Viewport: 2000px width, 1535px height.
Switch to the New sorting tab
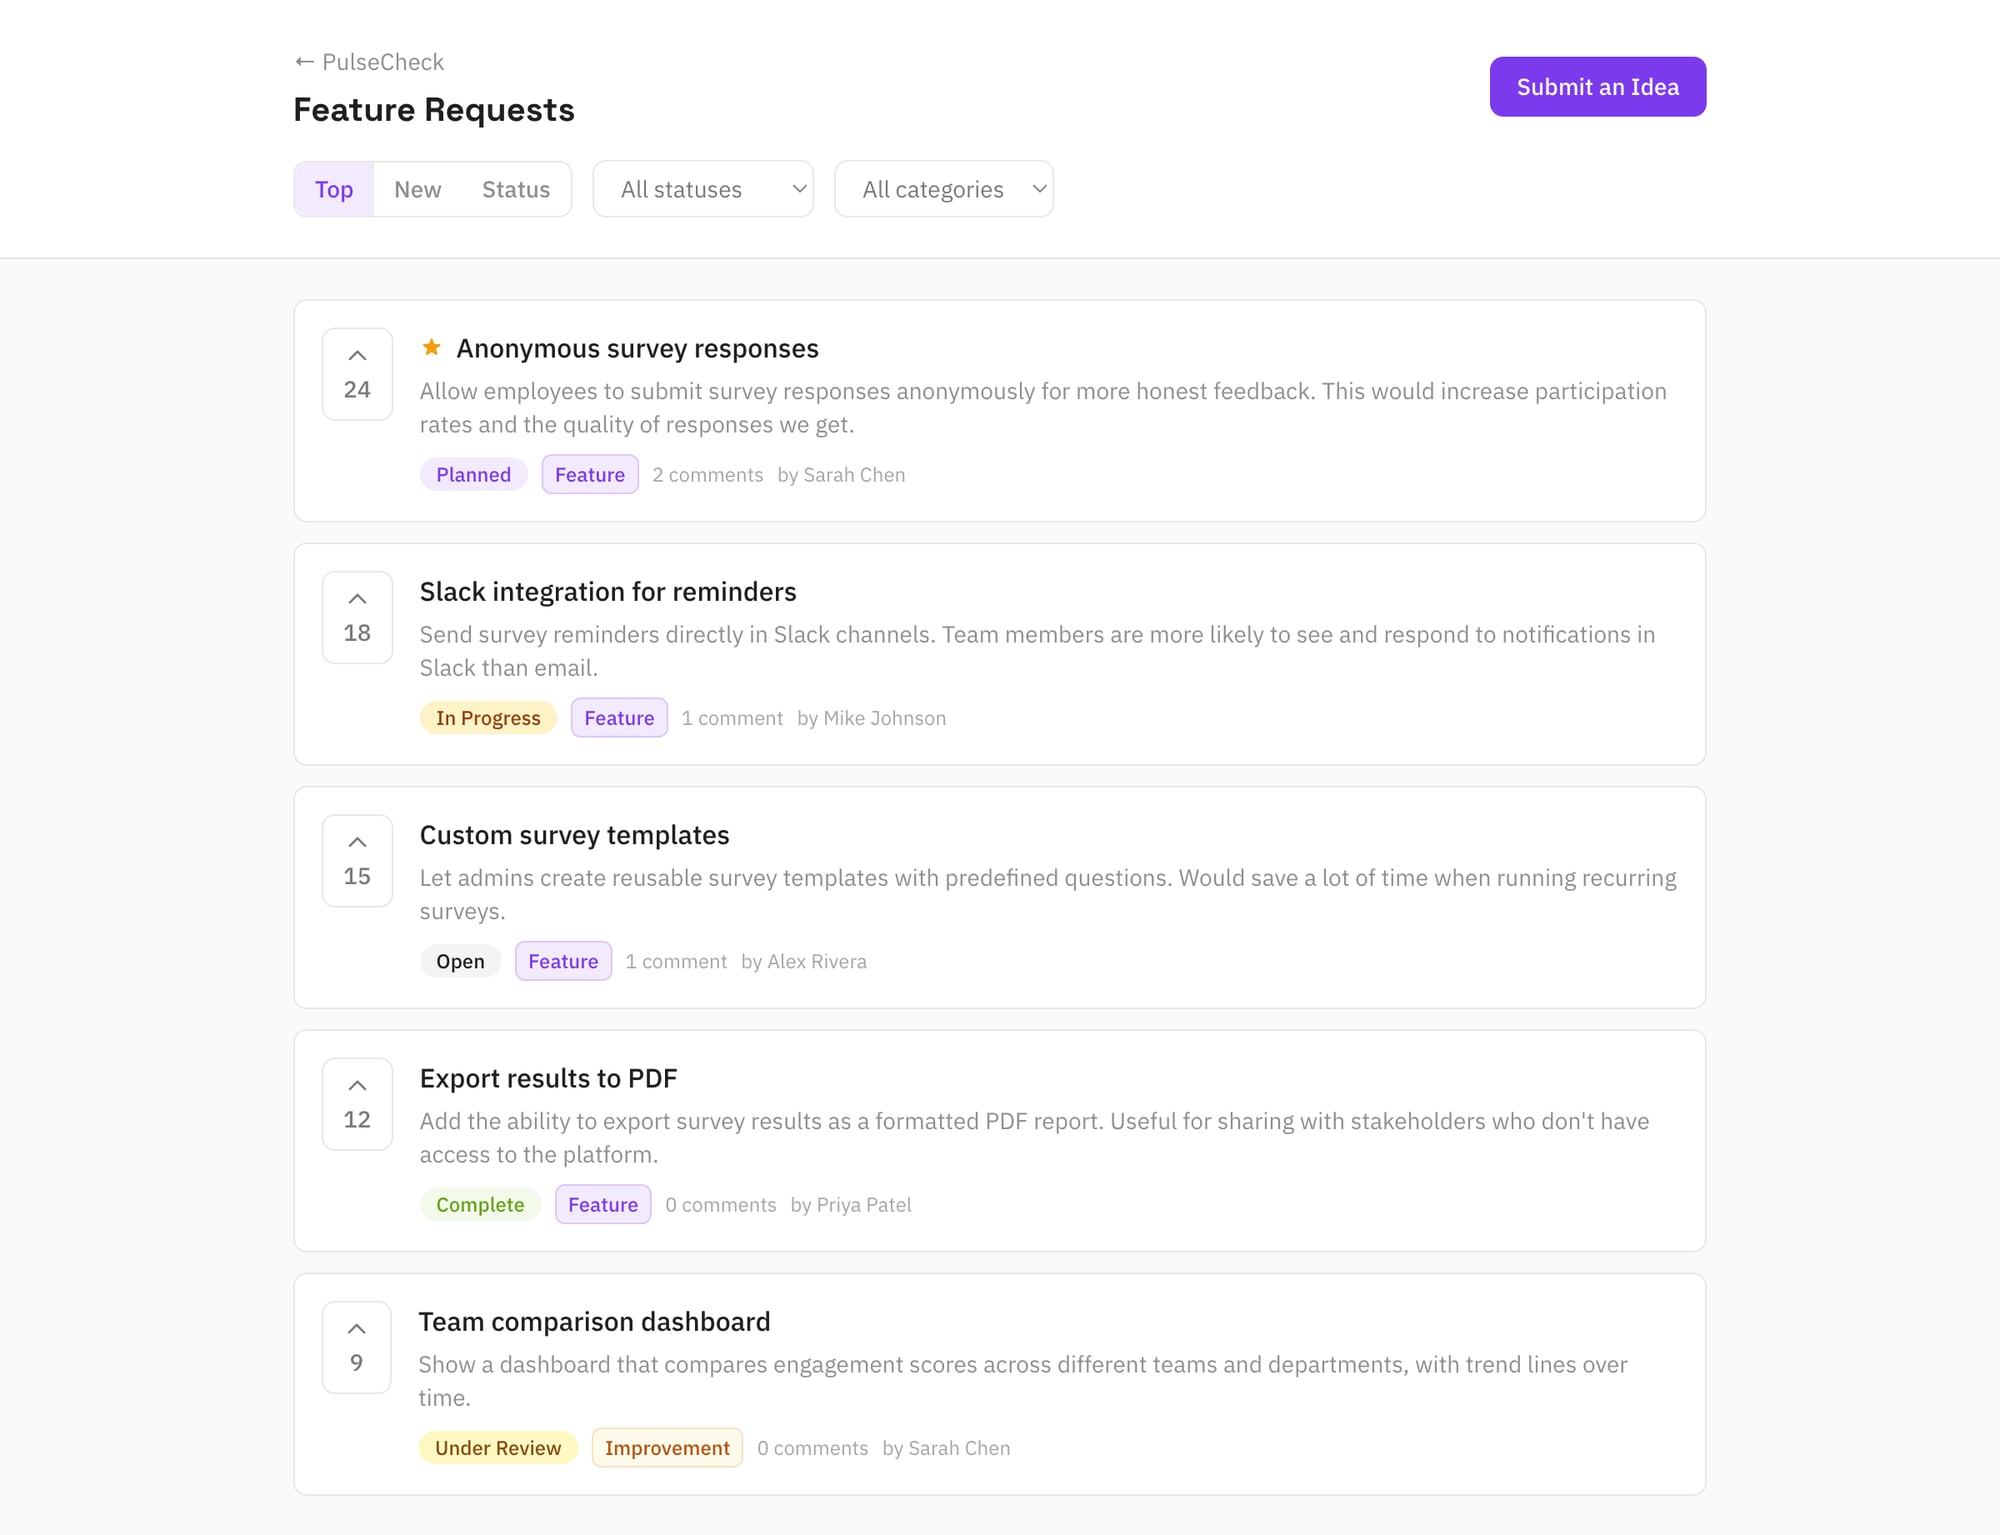(x=416, y=188)
